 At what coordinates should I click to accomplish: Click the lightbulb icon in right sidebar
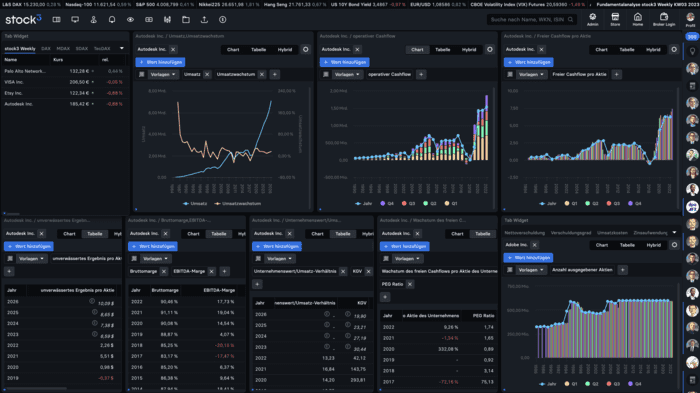(x=692, y=51)
